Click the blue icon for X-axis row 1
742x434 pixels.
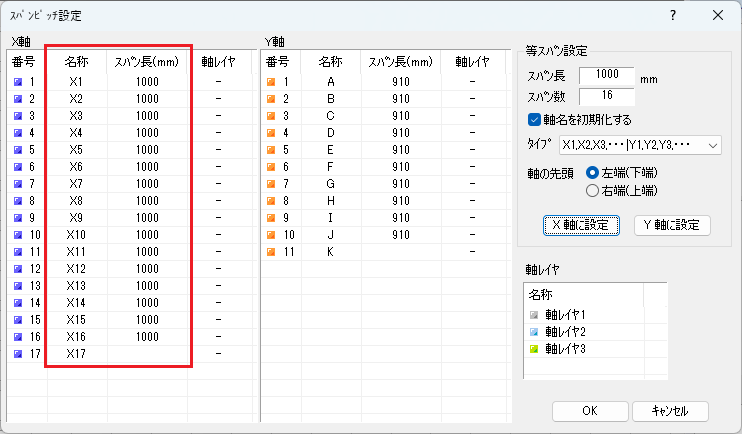coord(18,82)
